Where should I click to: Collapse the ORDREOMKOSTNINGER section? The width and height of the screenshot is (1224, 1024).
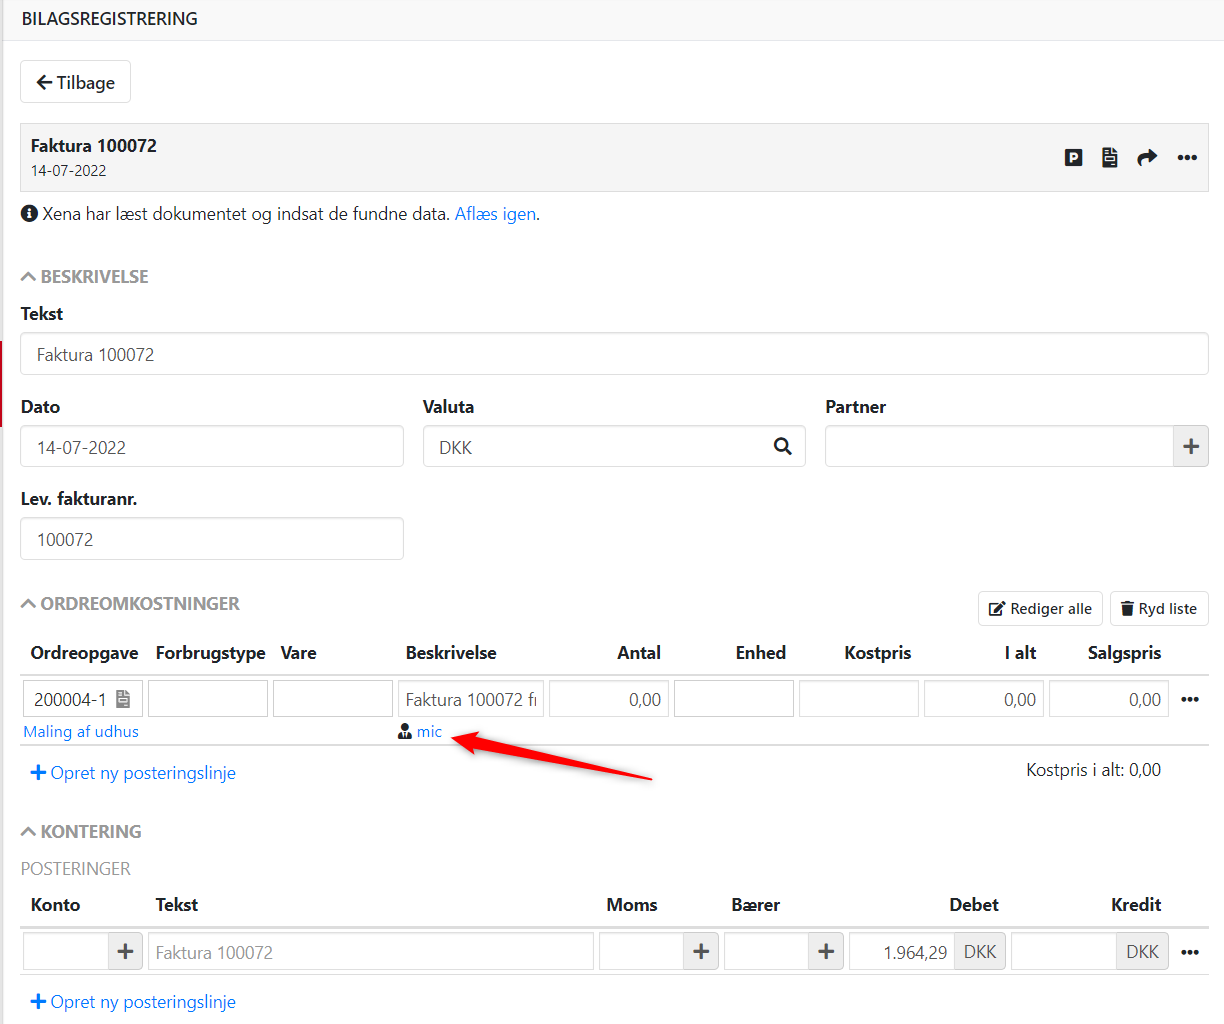click(130, 604)
